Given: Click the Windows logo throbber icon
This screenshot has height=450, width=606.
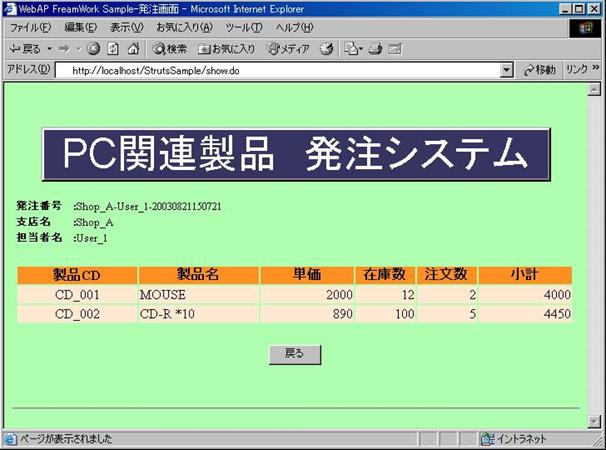Looking at the screenshot, I should coord(585,28).
